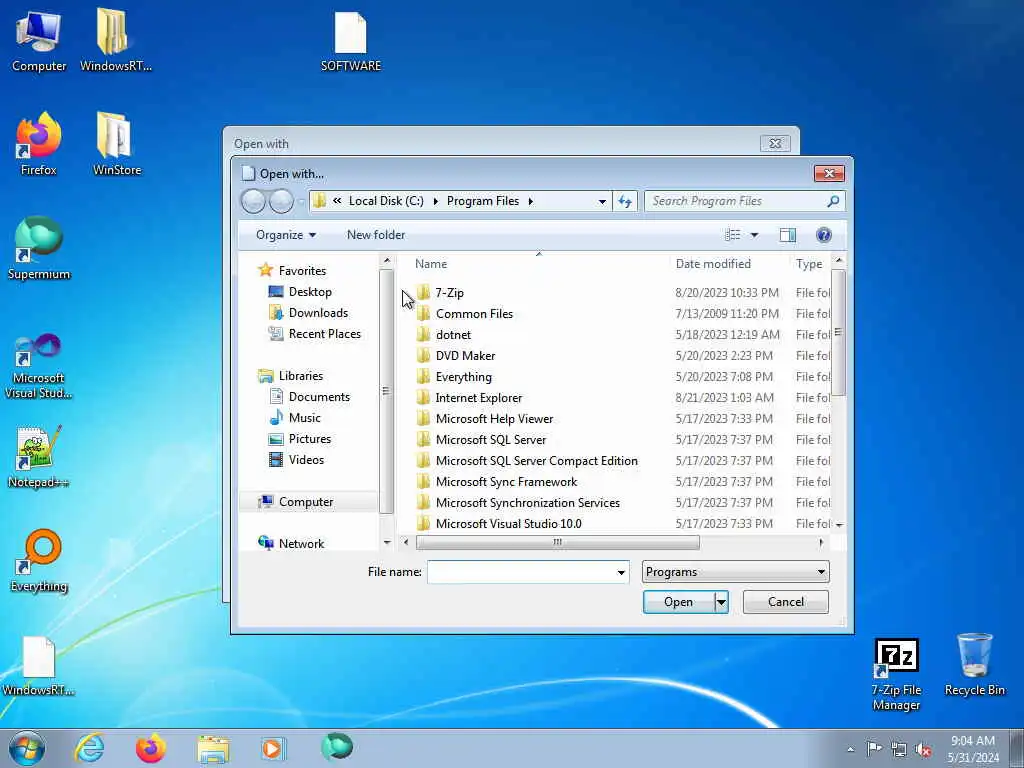
Task: Select Music under Libraries
Action: pos(304,418)
